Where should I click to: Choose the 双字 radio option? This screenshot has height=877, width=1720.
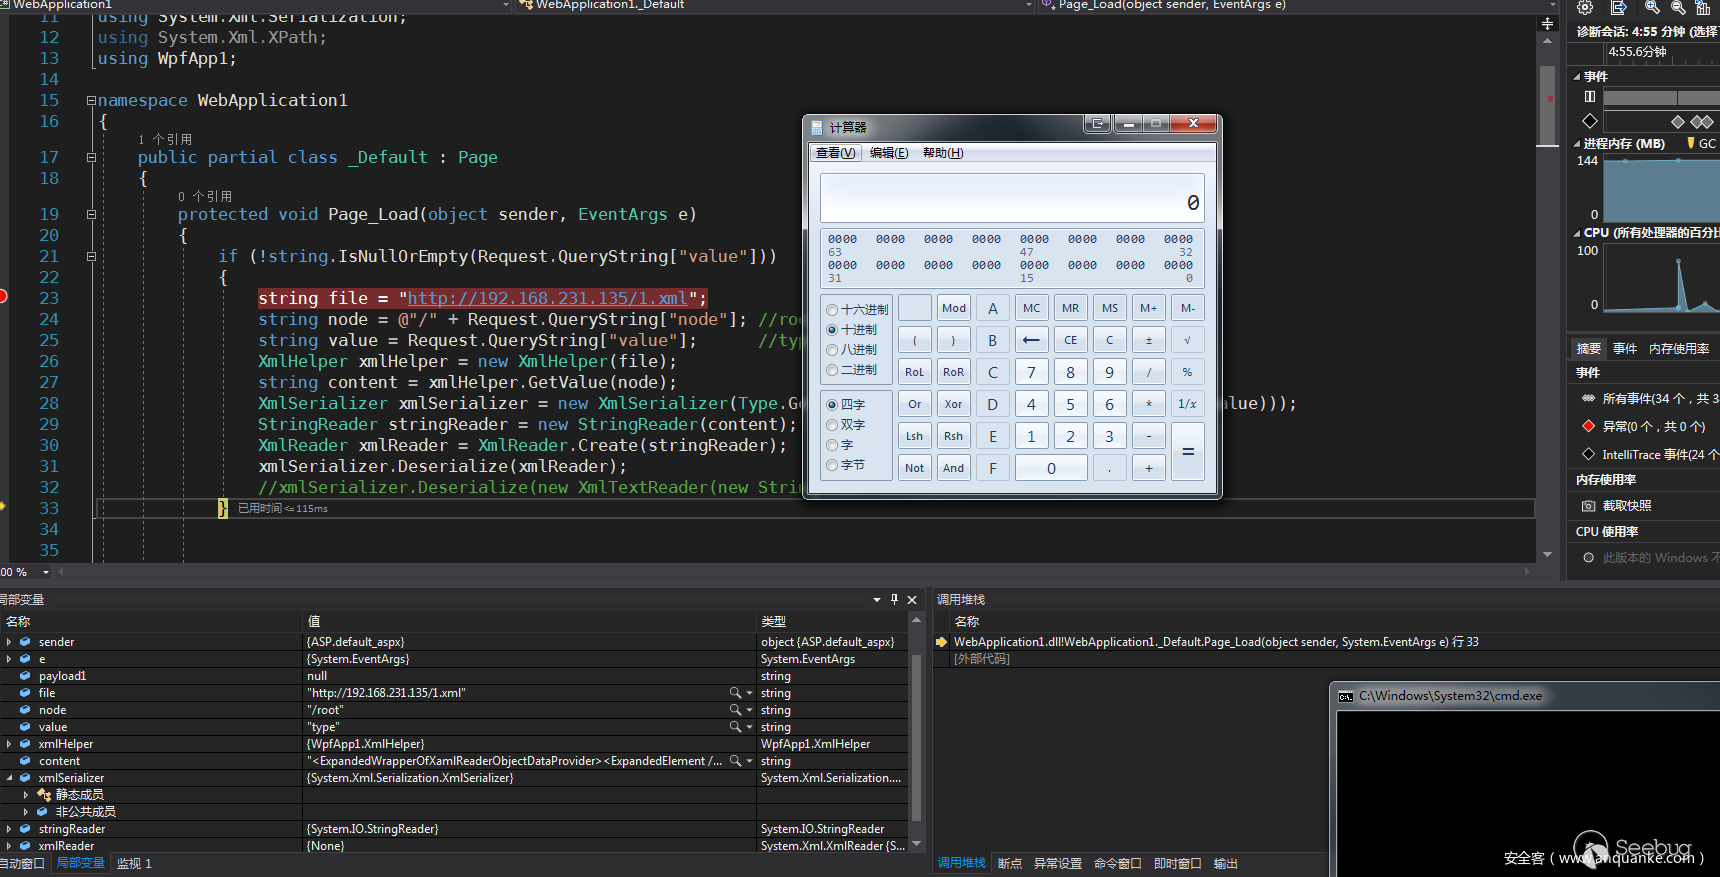832,425
